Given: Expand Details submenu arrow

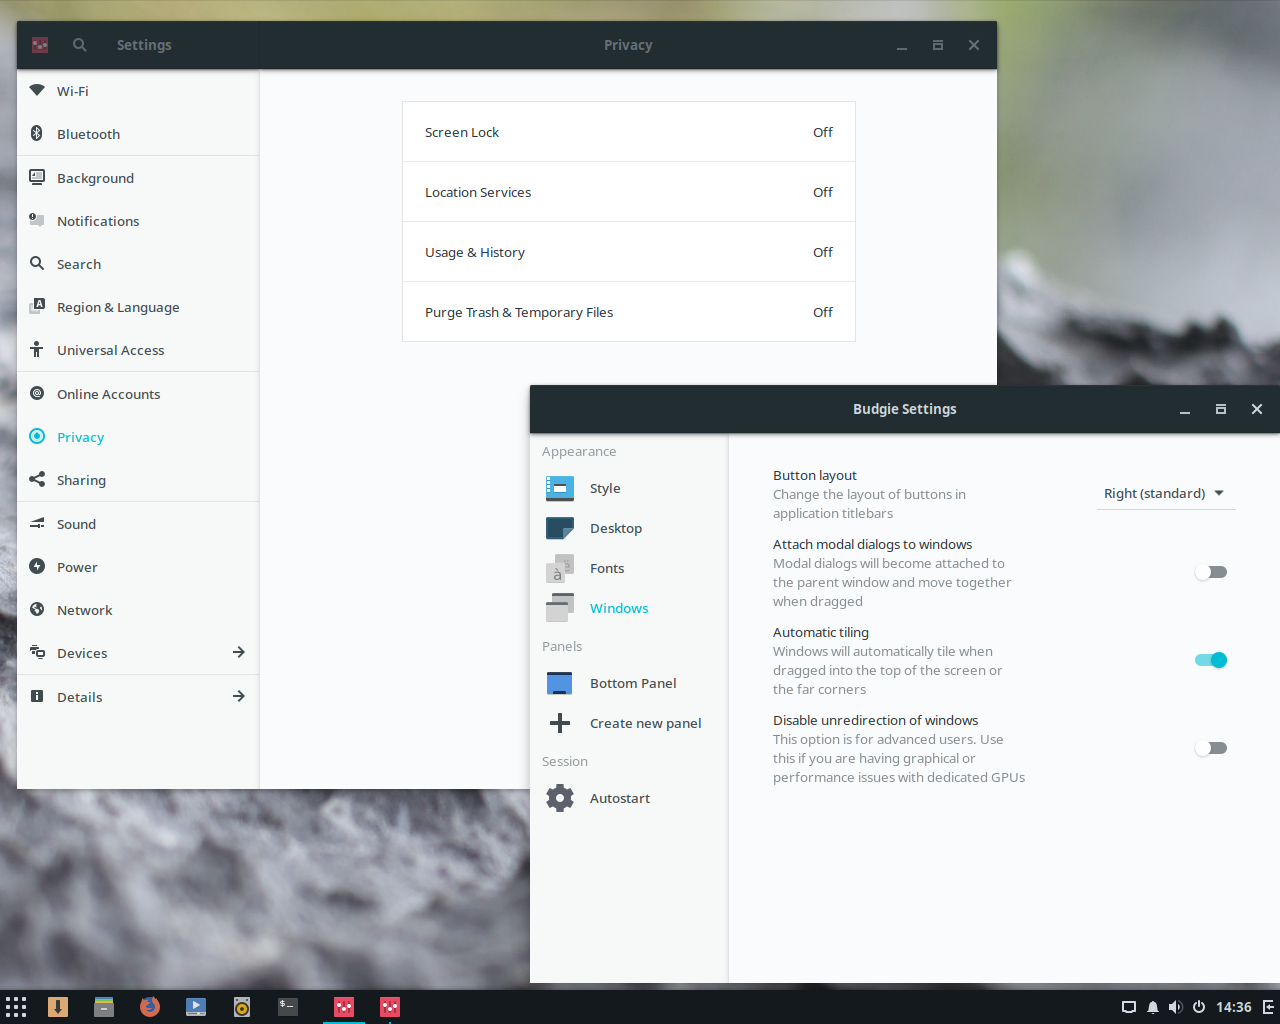Looking at the screenshot, I should (x=238, y=696).
